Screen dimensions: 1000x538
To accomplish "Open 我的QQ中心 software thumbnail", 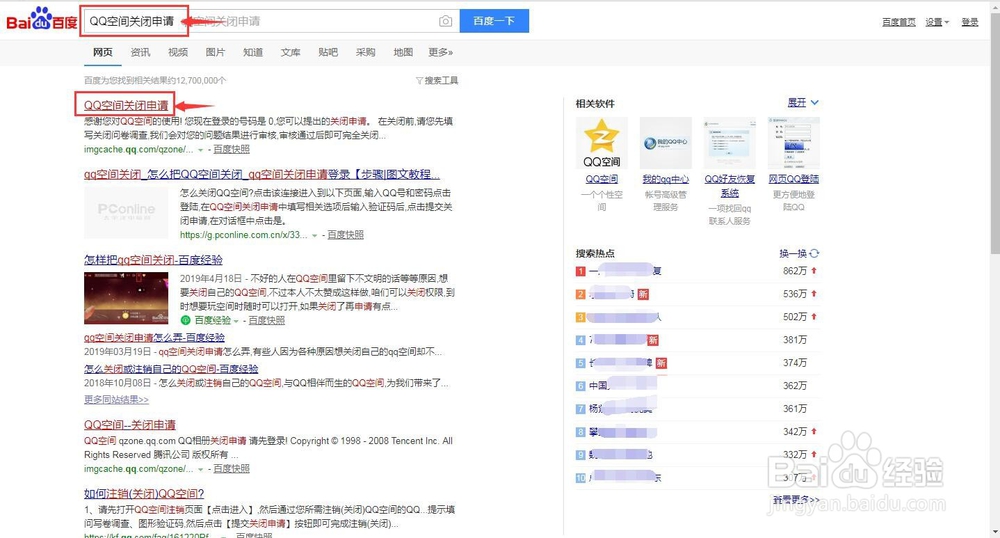I will 665,143.
